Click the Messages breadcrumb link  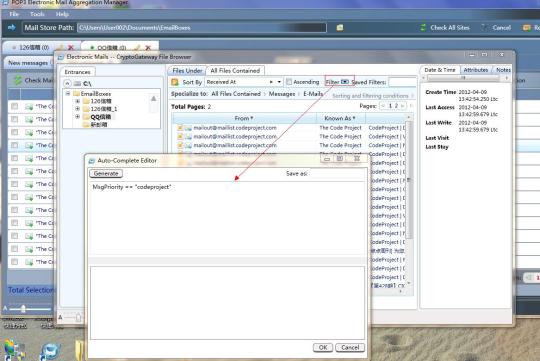[282, 94]
